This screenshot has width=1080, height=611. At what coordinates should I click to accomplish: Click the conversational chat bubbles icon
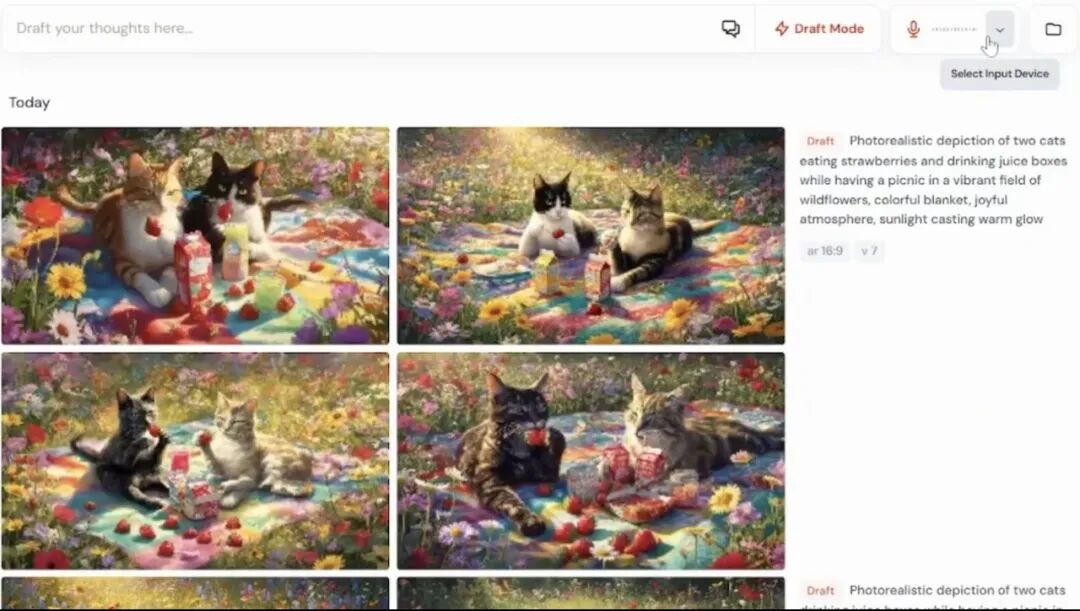730,28
